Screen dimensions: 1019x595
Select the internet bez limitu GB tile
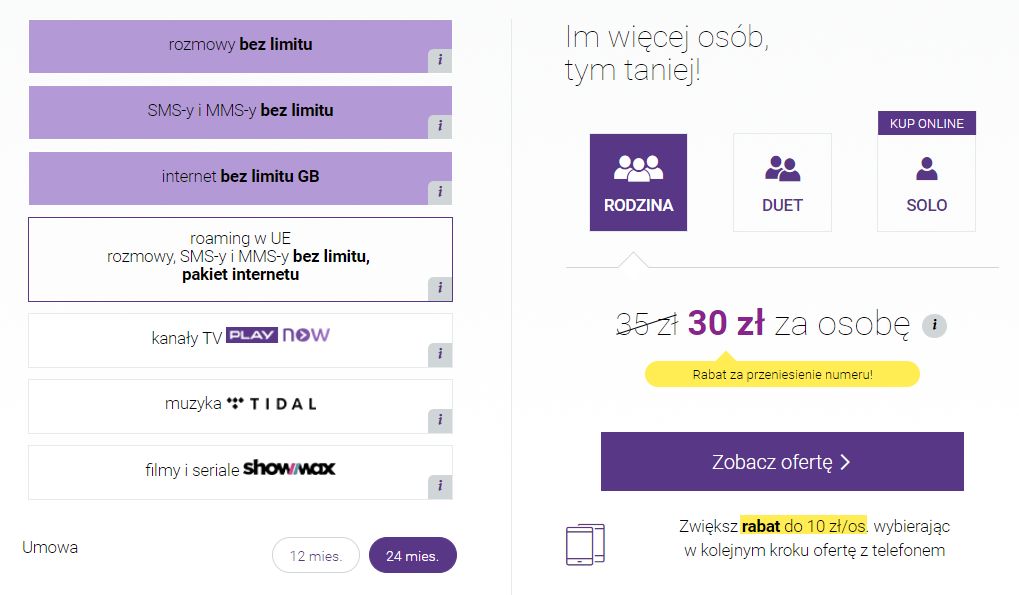(240, 178)
